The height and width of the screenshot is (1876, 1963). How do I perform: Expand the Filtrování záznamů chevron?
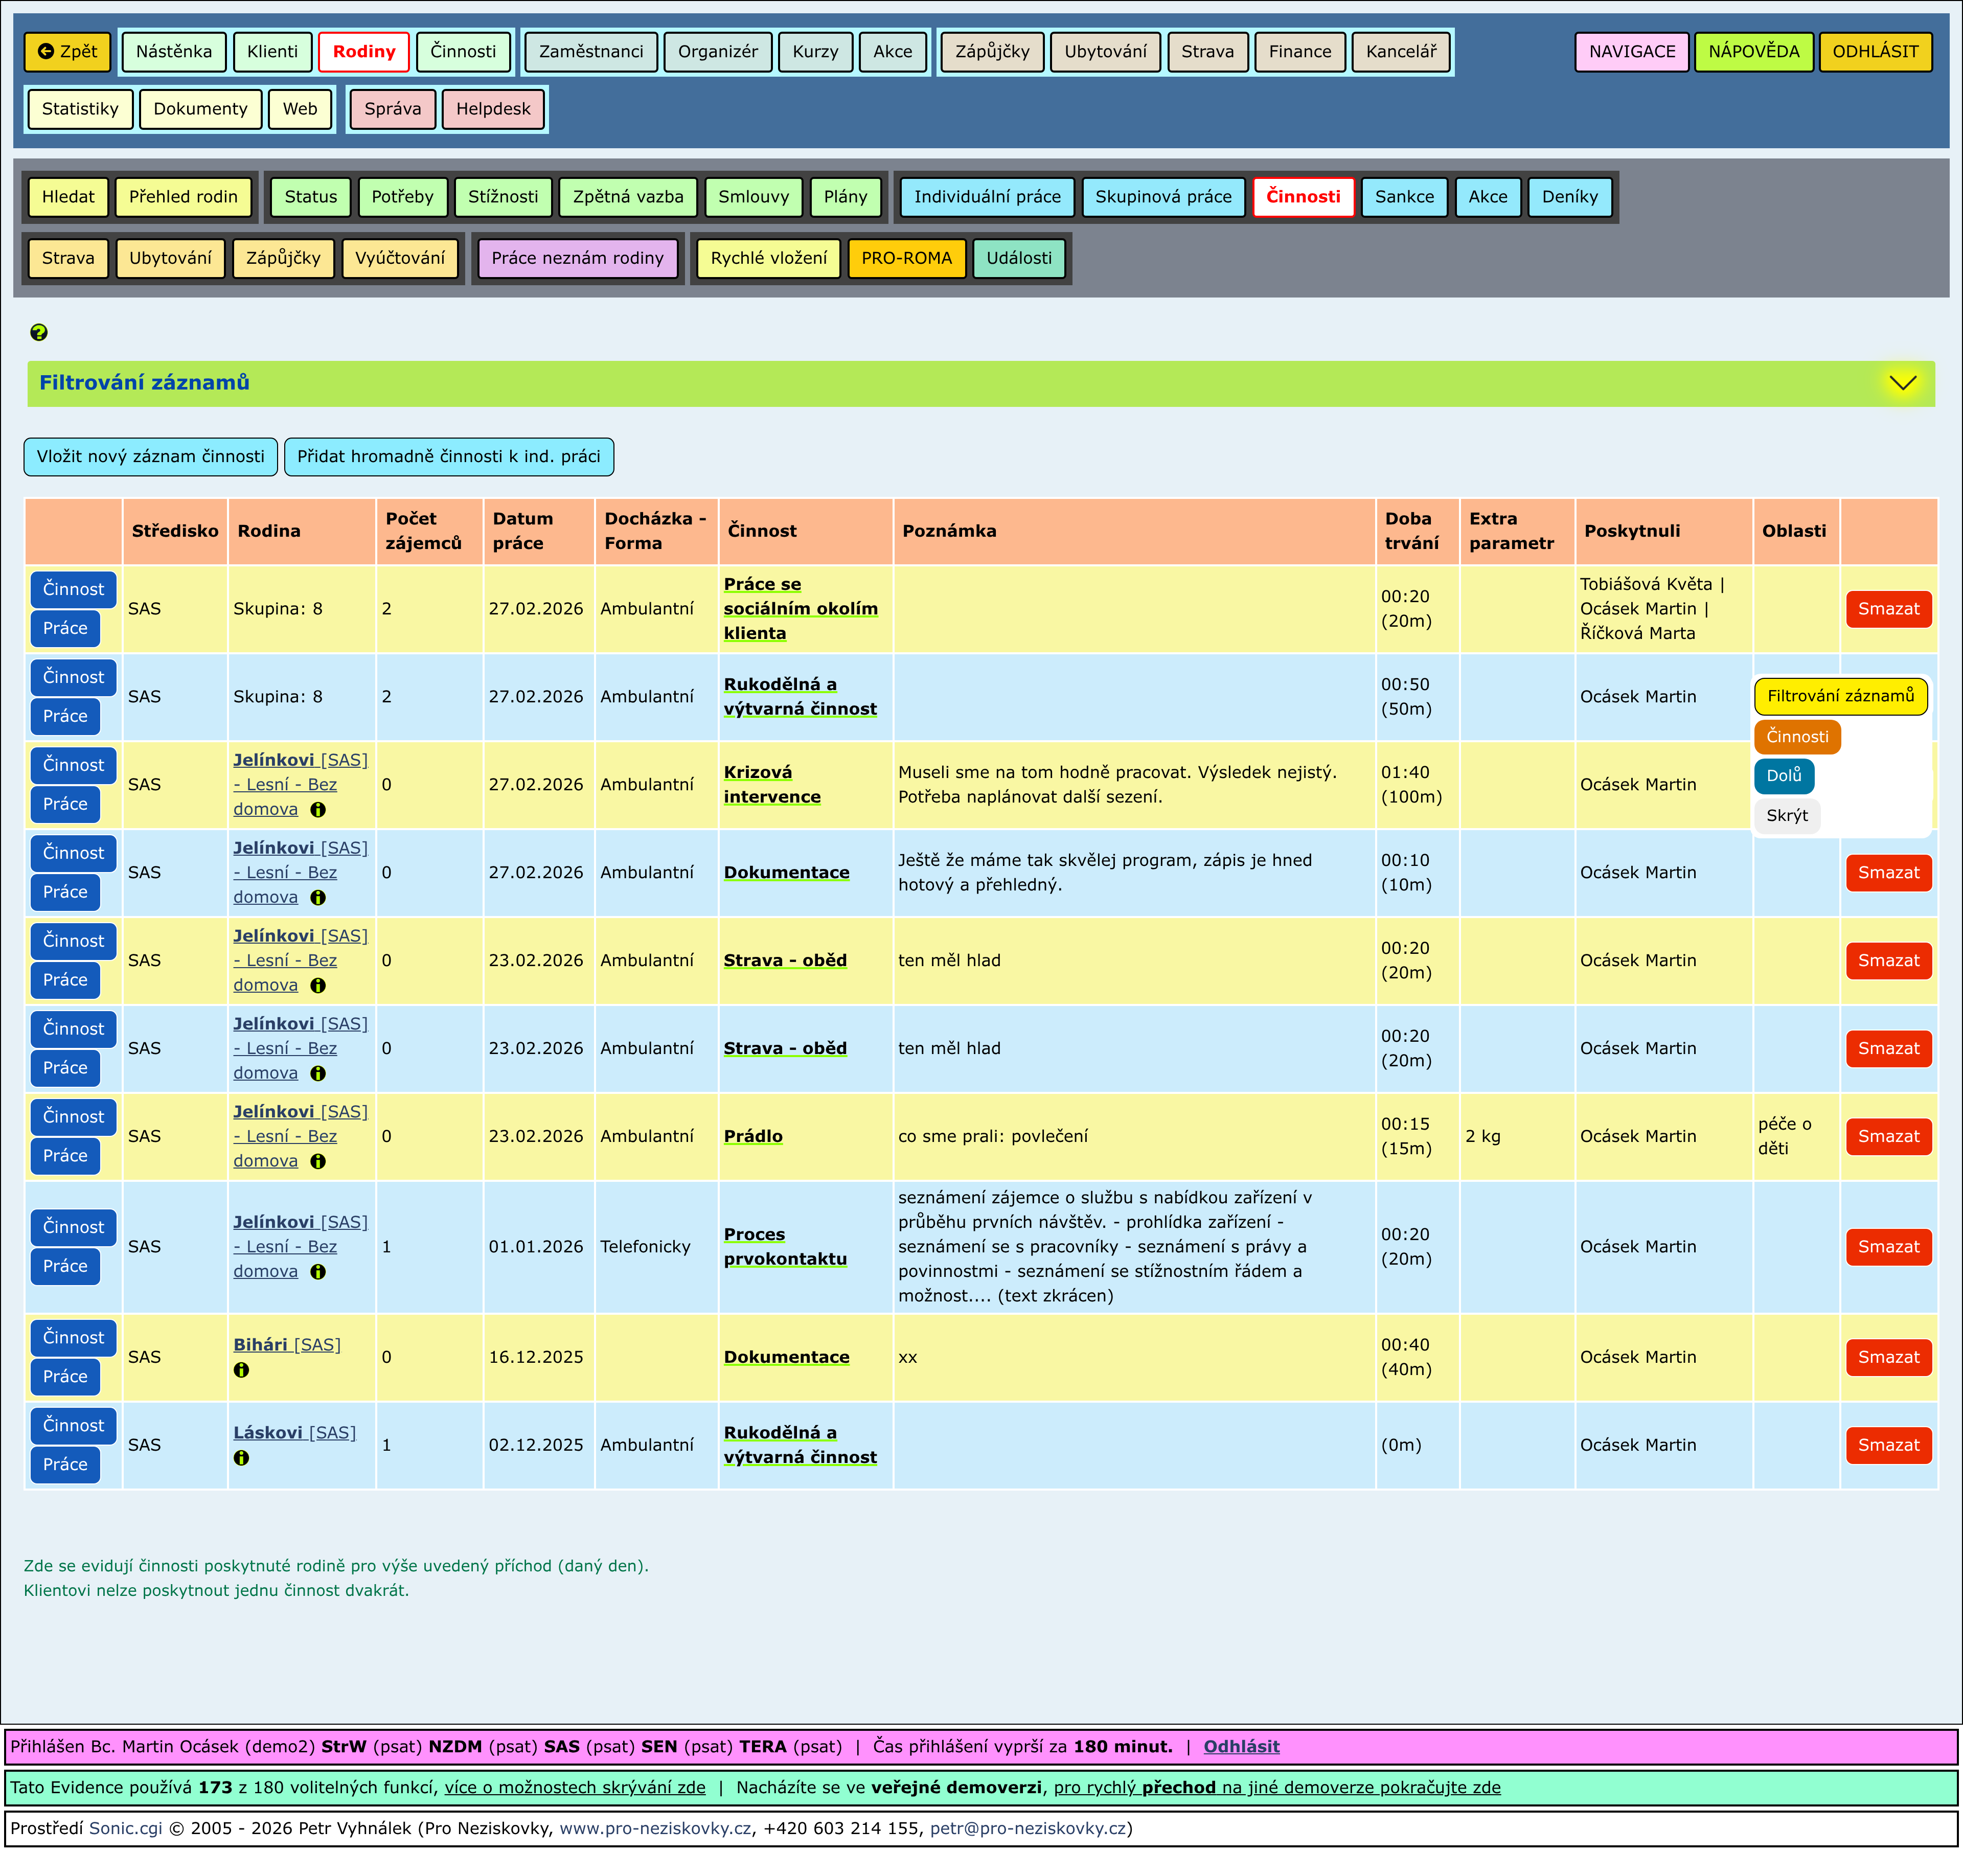click(1902, 383)
